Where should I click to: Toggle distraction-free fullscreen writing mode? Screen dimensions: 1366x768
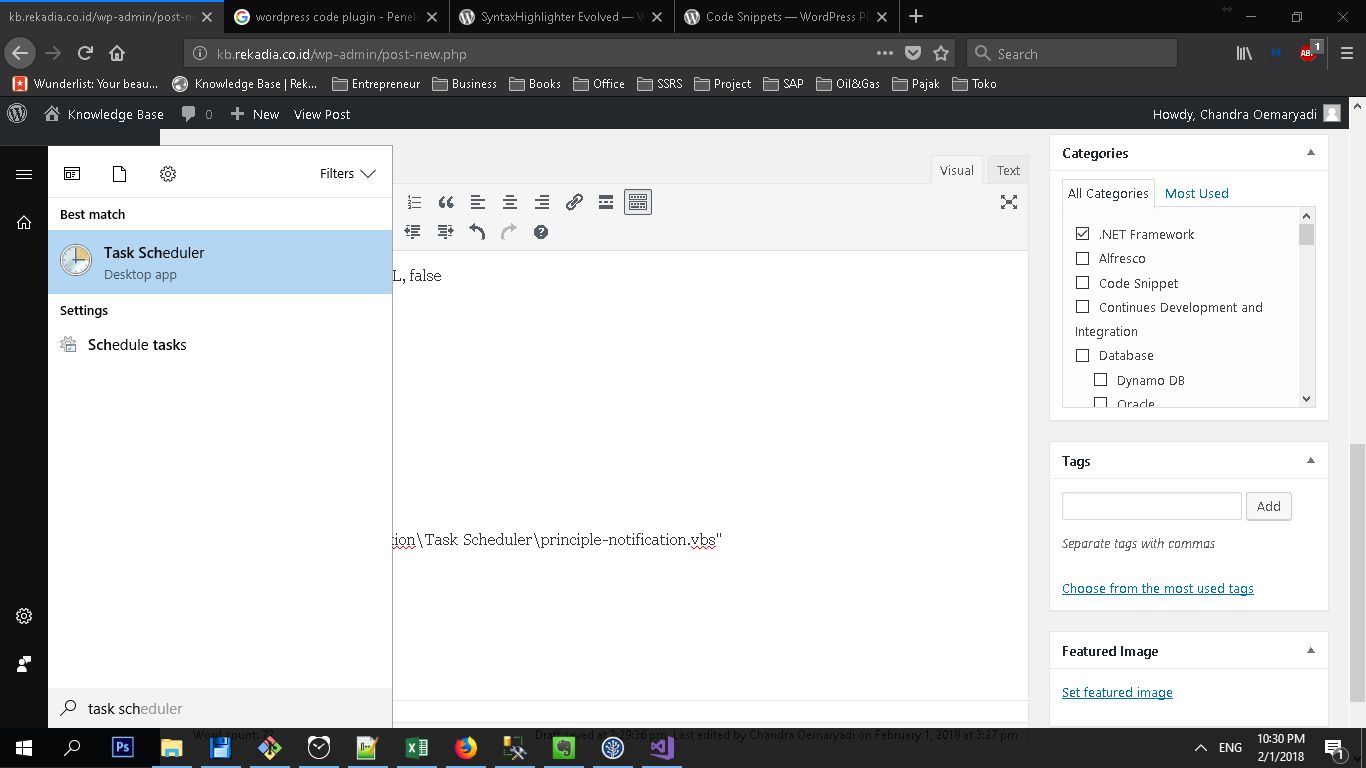point(1009,202)
